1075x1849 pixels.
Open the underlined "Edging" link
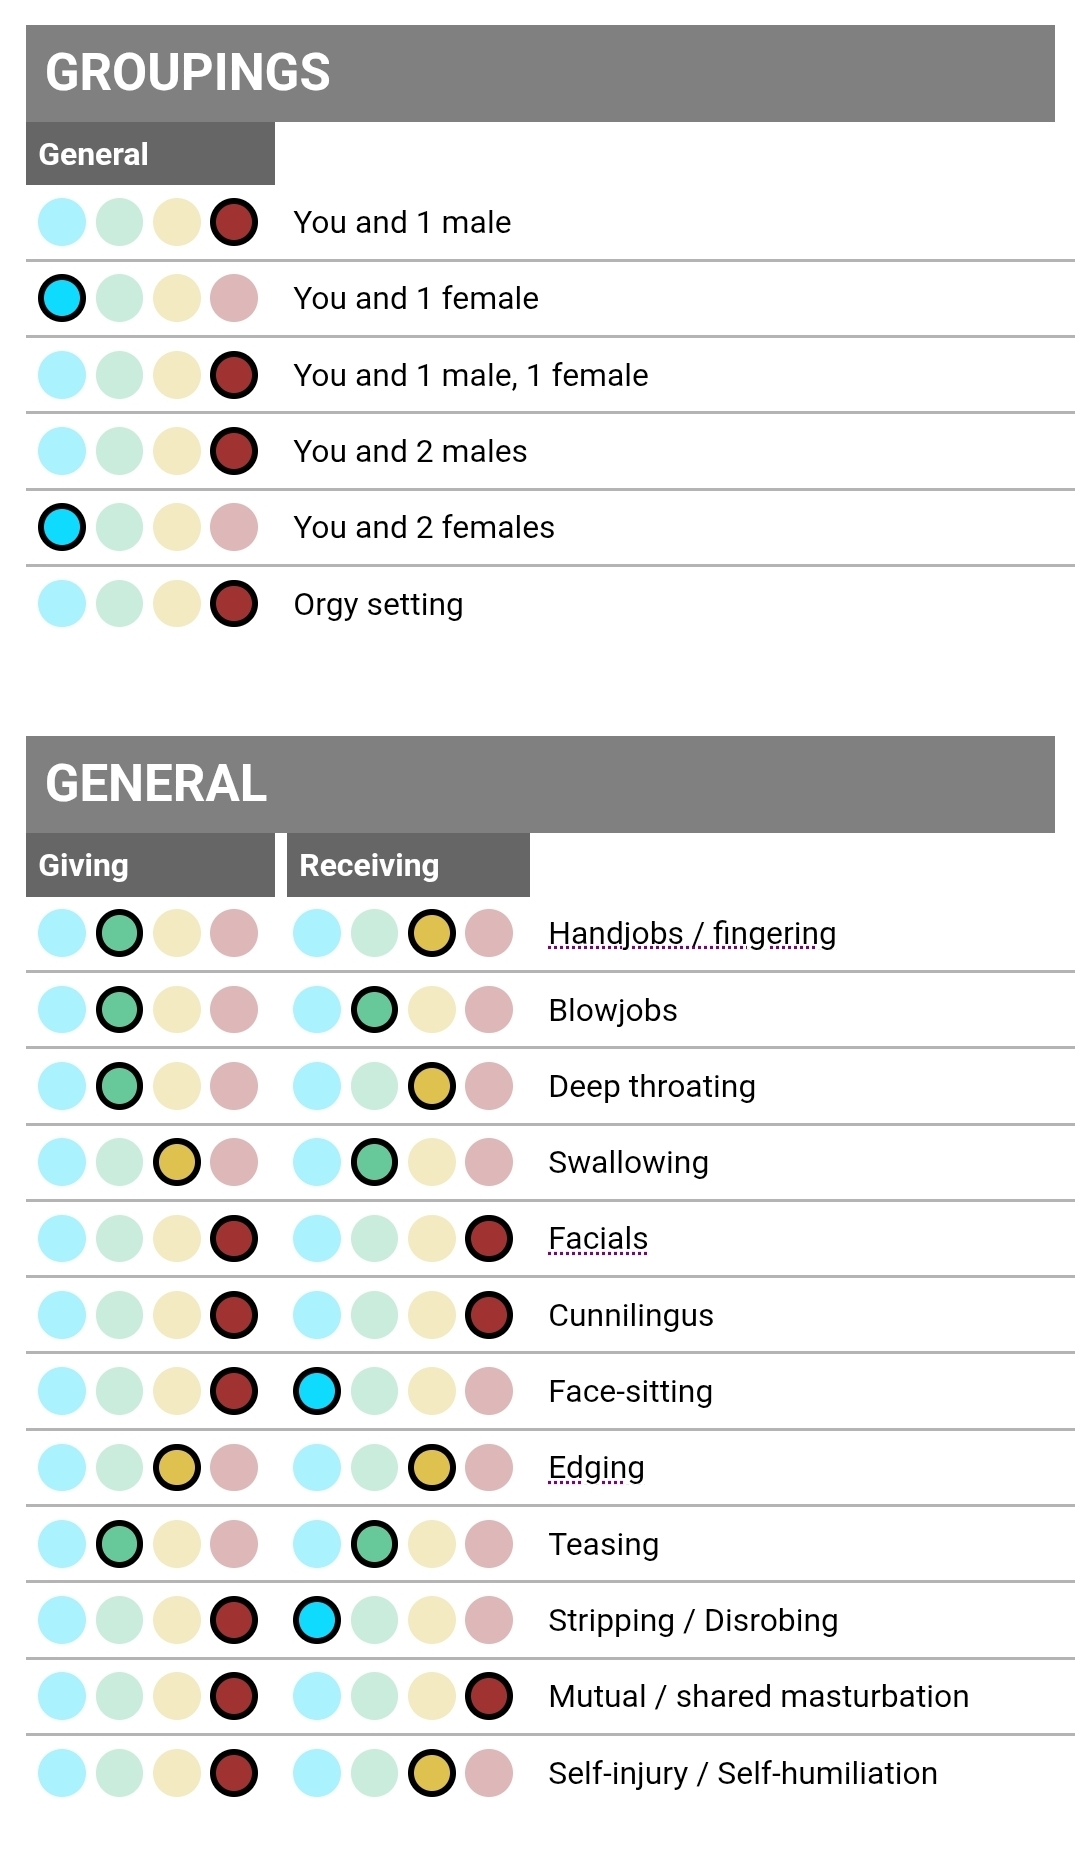596,1467
